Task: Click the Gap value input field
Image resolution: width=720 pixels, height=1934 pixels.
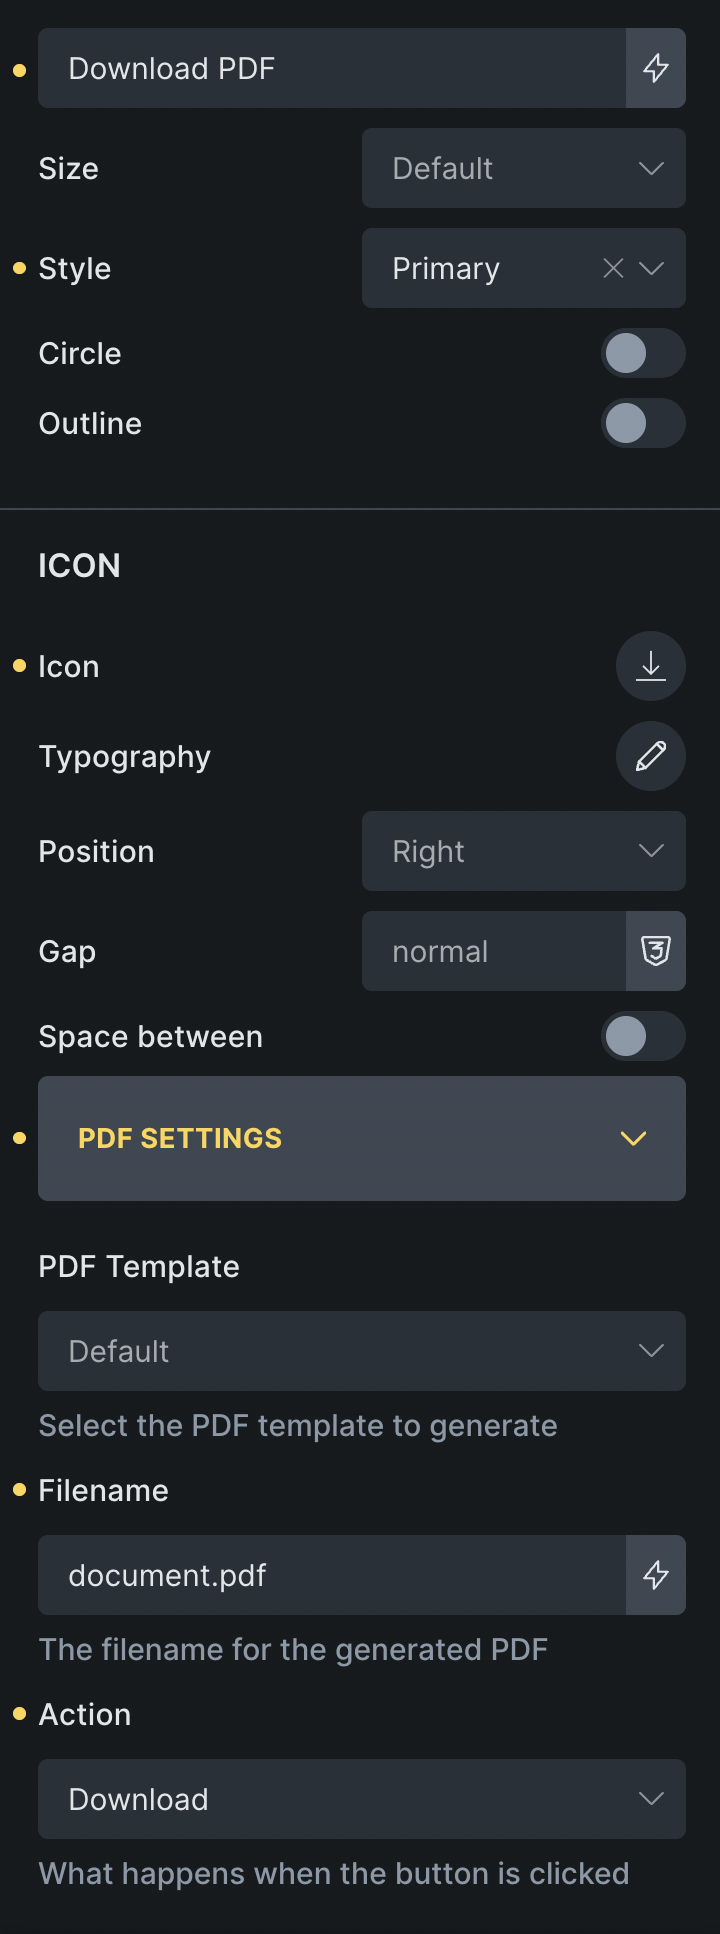Action: tap(493, 951)
